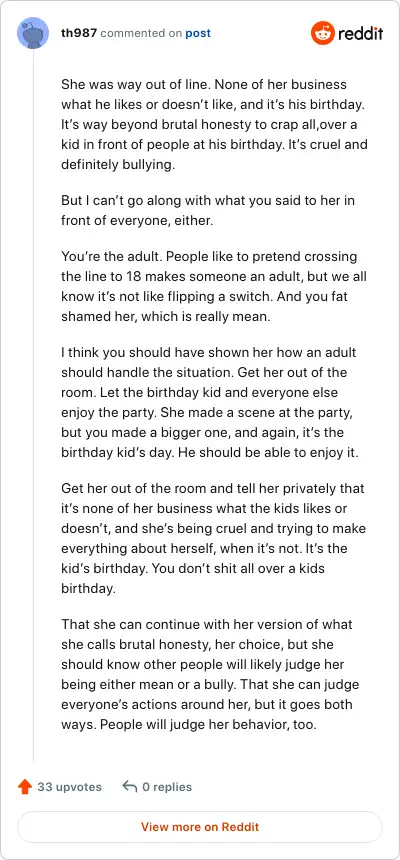This screenshot has width=400, height=860.
Task: Open the "0 replies" label
Action: 167,787
